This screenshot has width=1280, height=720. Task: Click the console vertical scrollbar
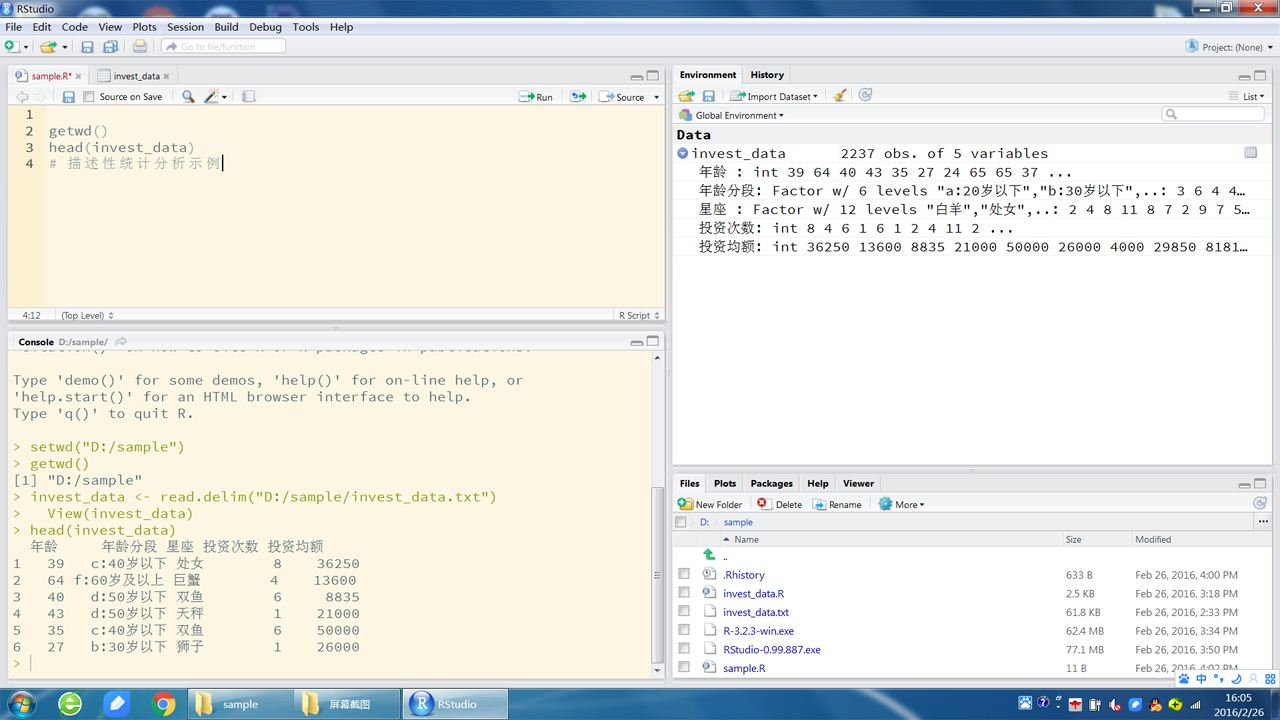tap(657, 575)
